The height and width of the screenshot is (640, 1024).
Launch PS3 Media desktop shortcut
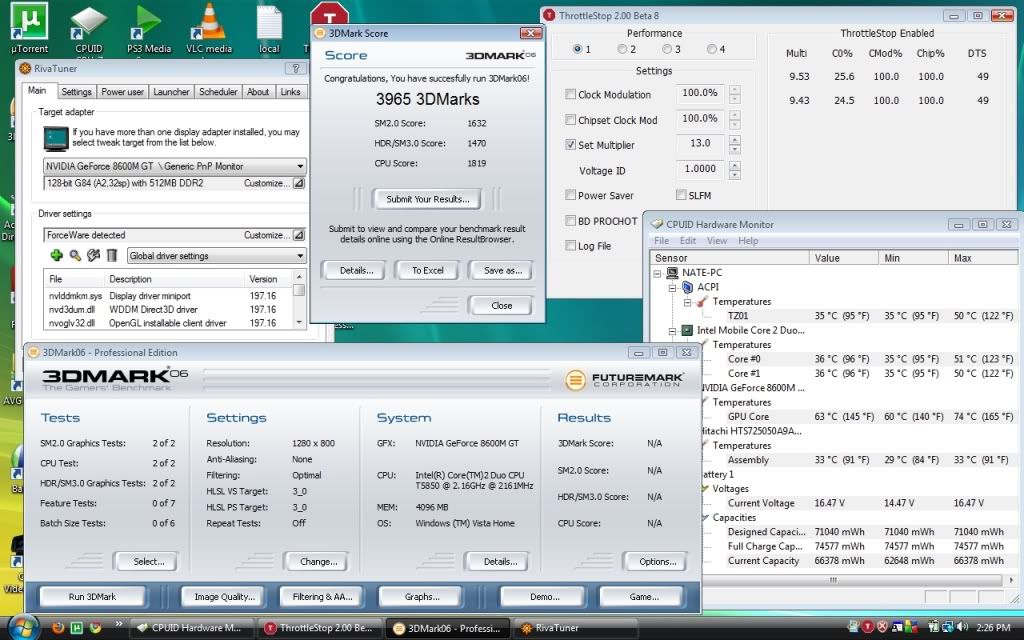point(149,27)
